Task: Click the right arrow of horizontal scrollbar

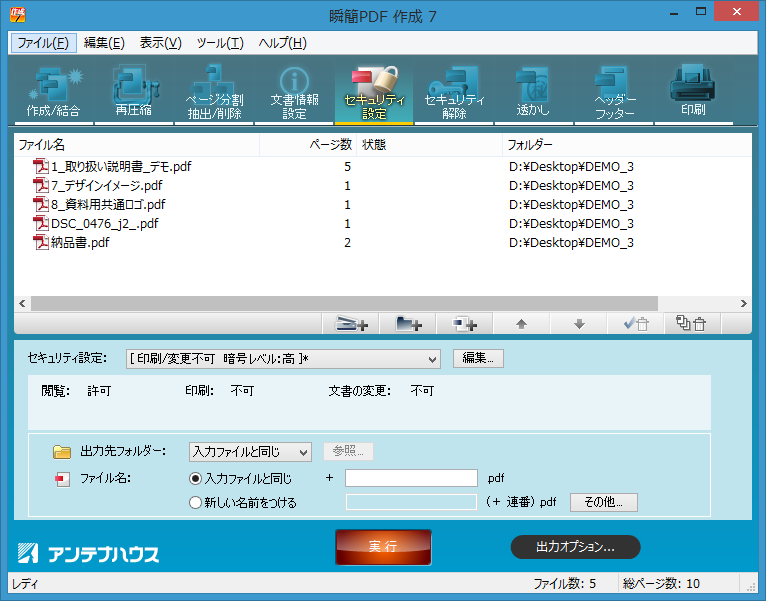Action: coord(744,303)
